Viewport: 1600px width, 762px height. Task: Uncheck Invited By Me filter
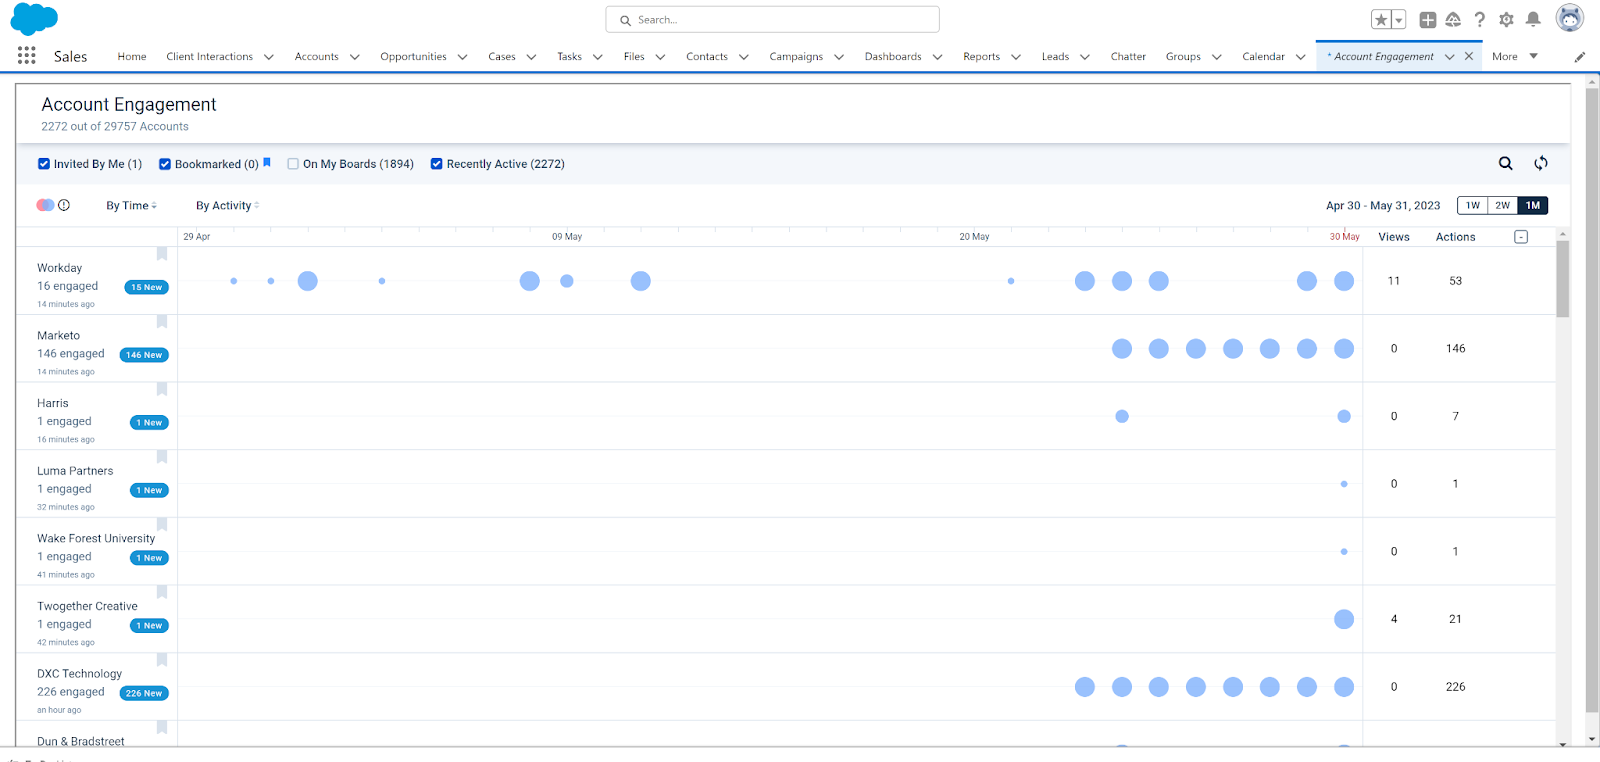(44, 164)
